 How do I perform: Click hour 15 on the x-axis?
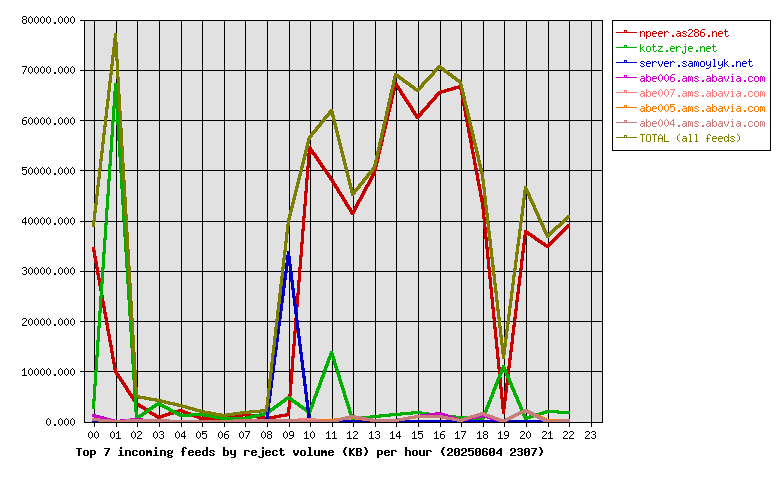coord(418,435)
